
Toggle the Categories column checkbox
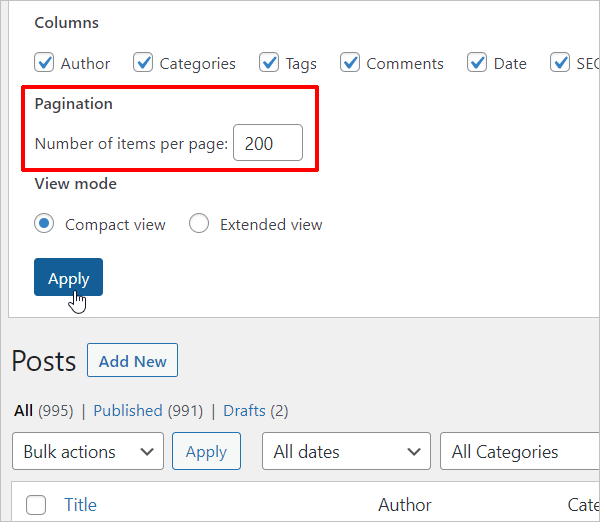143,63
